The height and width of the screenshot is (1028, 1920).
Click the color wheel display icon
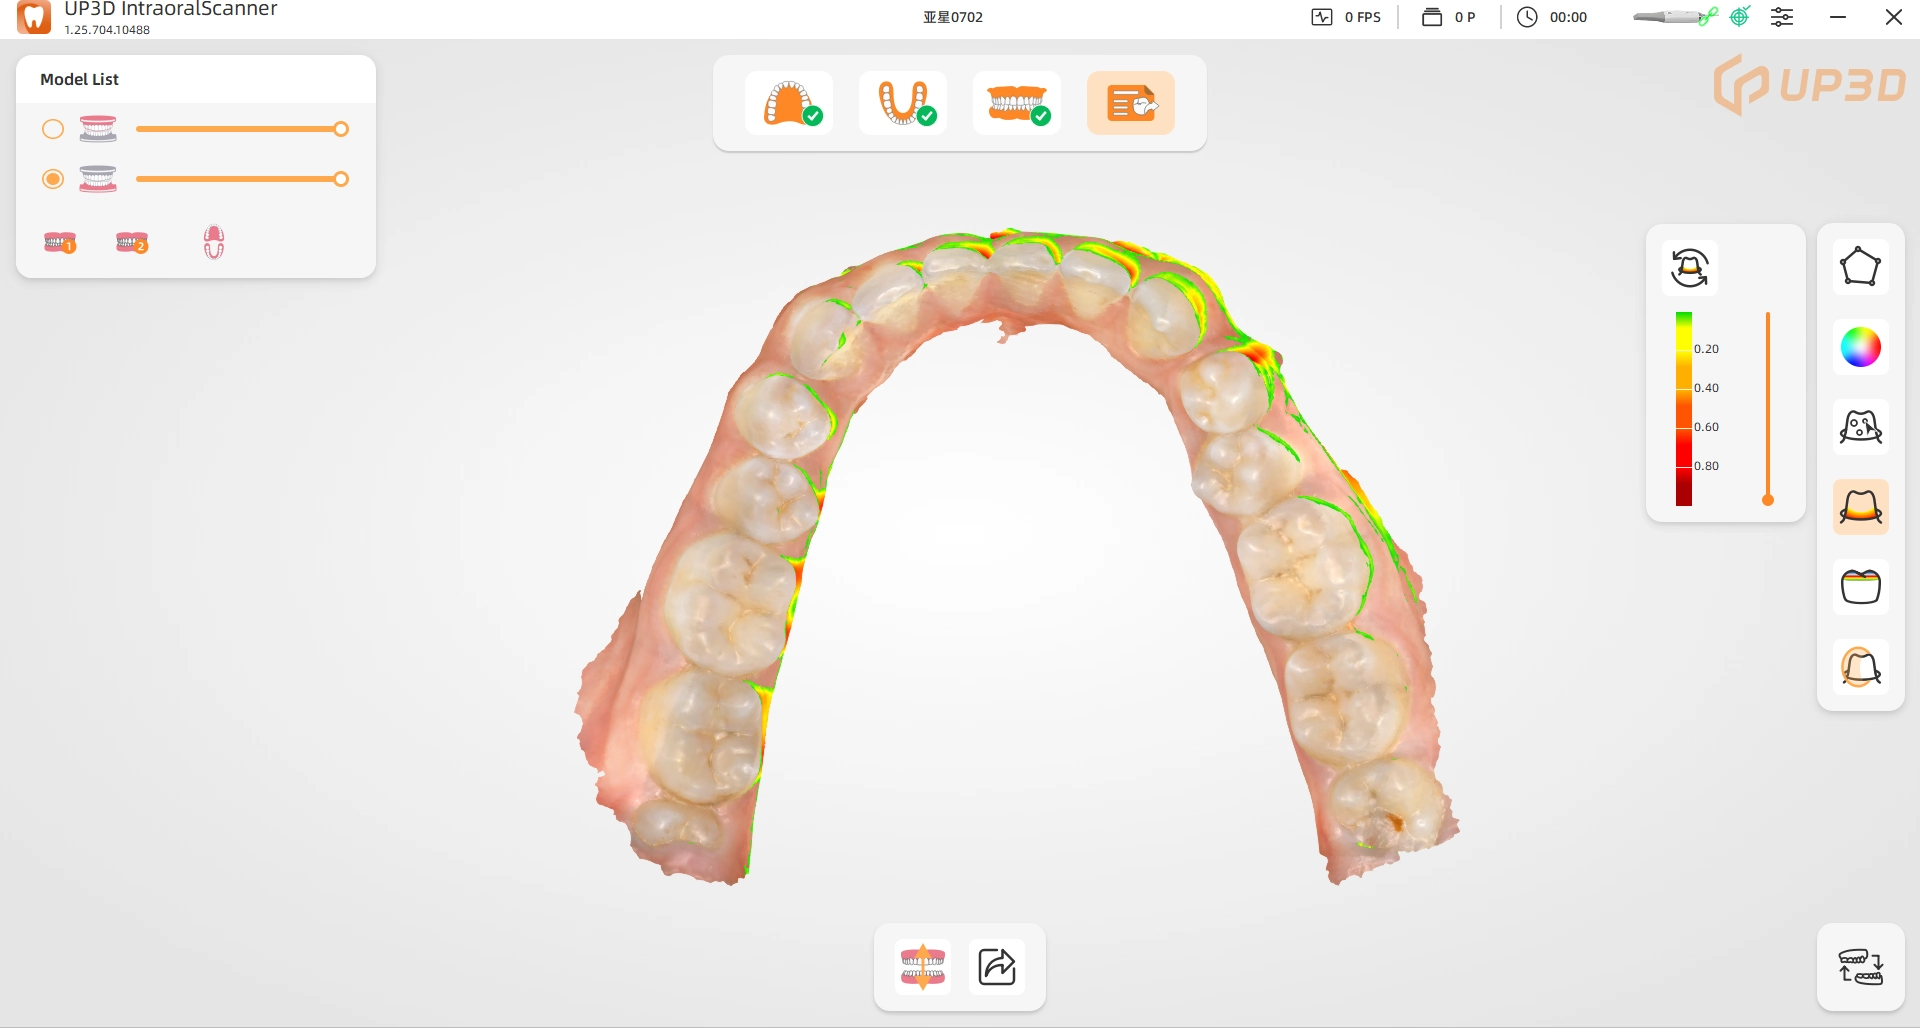click(x=1860, y=347)
